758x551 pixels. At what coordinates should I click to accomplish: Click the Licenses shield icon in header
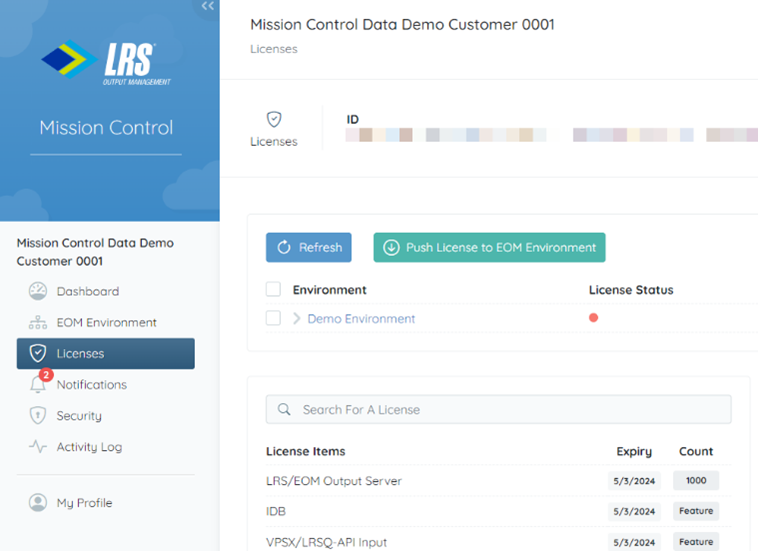(274, 119)
